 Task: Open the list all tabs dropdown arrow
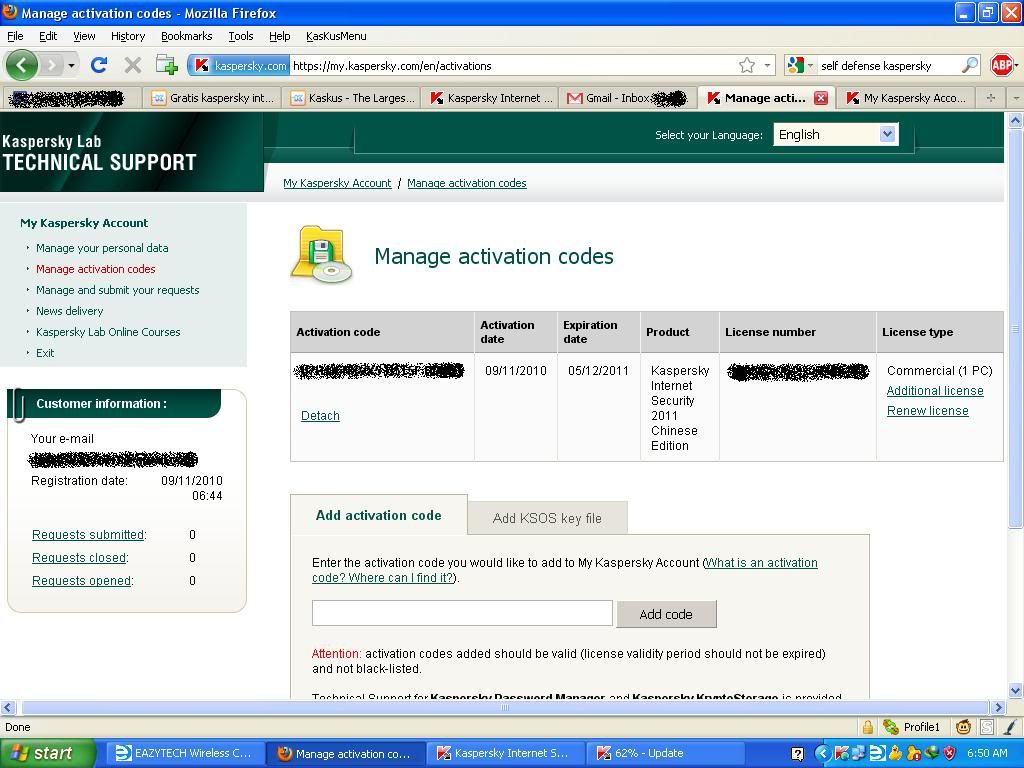1016,98
